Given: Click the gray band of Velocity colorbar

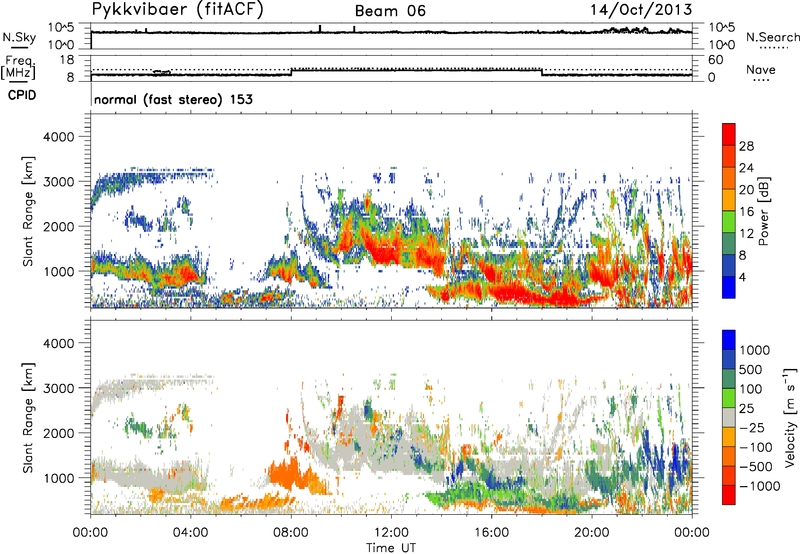Looking at the screenshot, I should click(x=729, y=418).
